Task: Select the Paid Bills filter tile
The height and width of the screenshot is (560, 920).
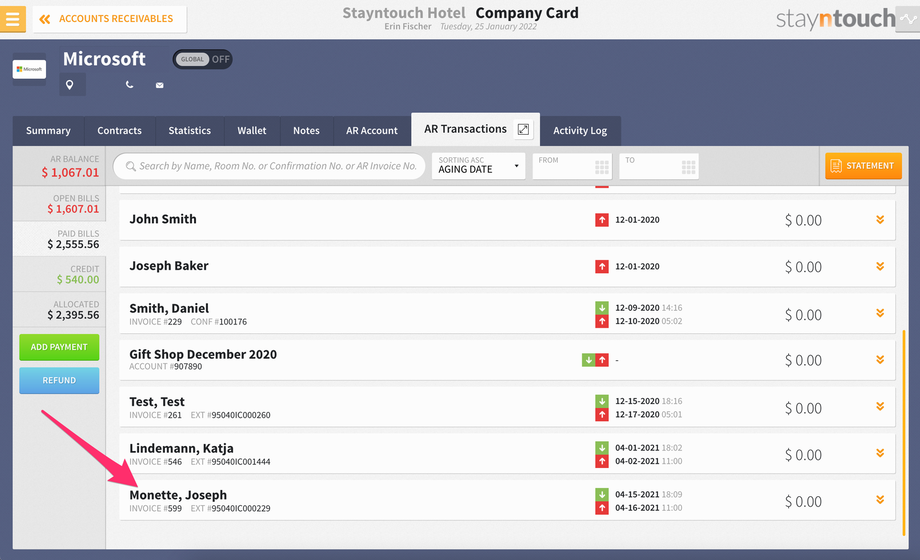Action: click(59, 239)
